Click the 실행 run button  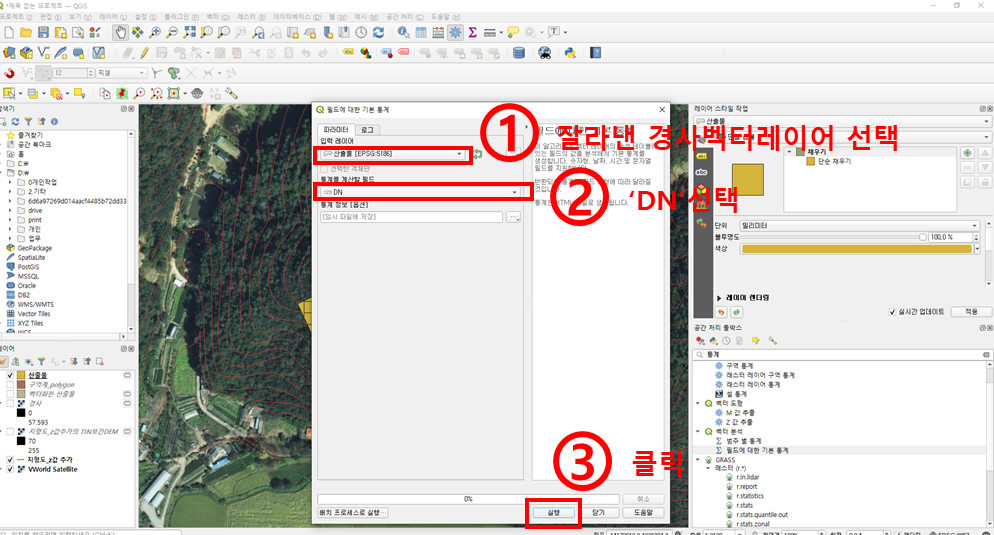[x=553, y=512]
